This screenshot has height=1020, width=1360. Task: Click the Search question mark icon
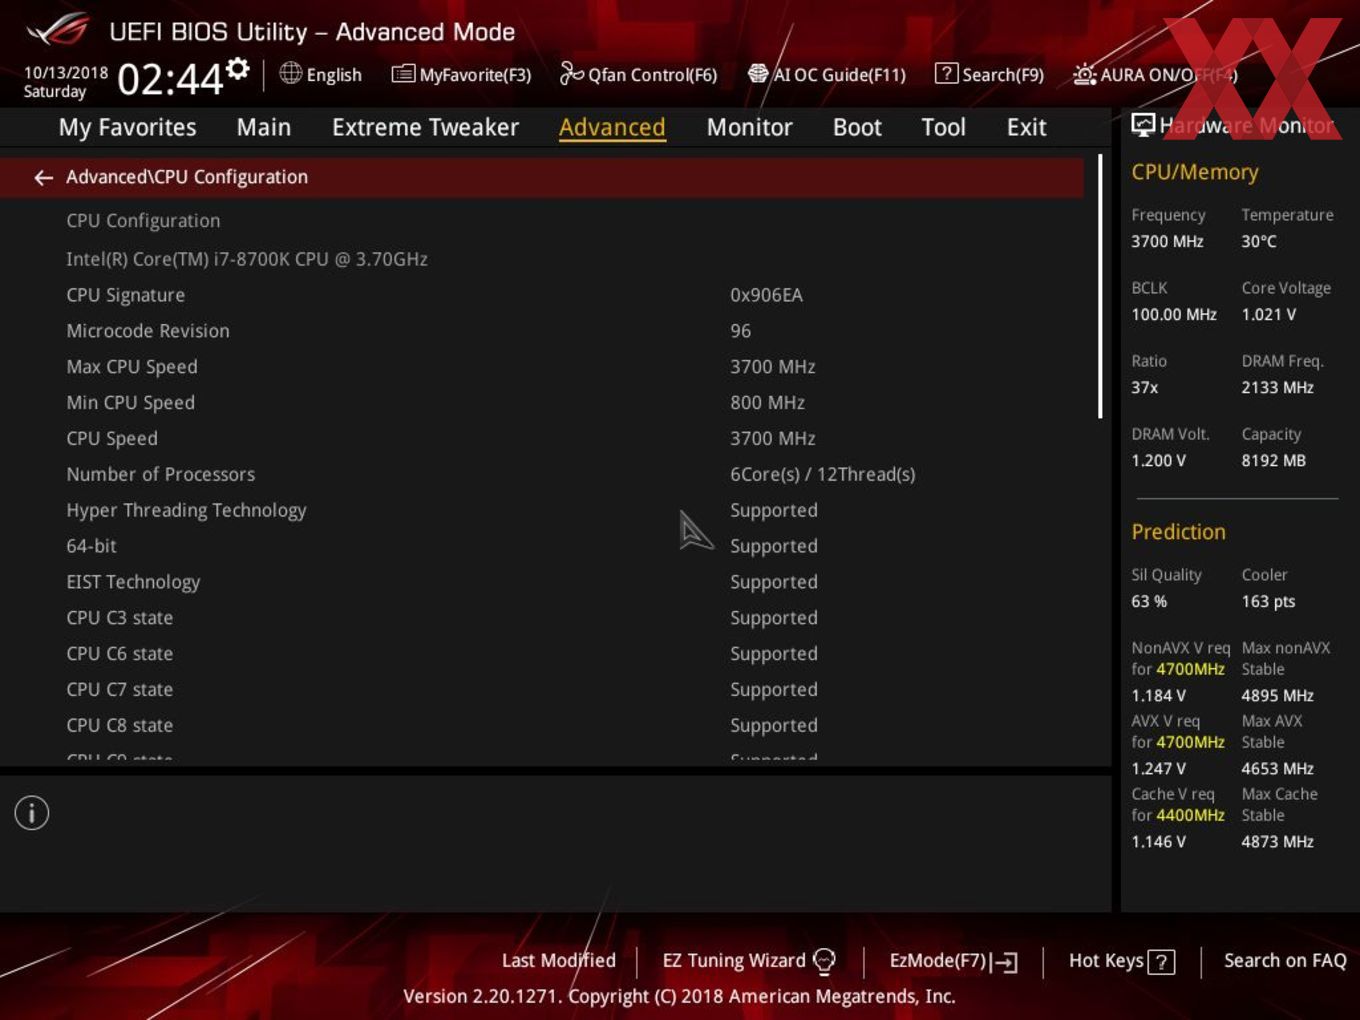coord(945,73)
